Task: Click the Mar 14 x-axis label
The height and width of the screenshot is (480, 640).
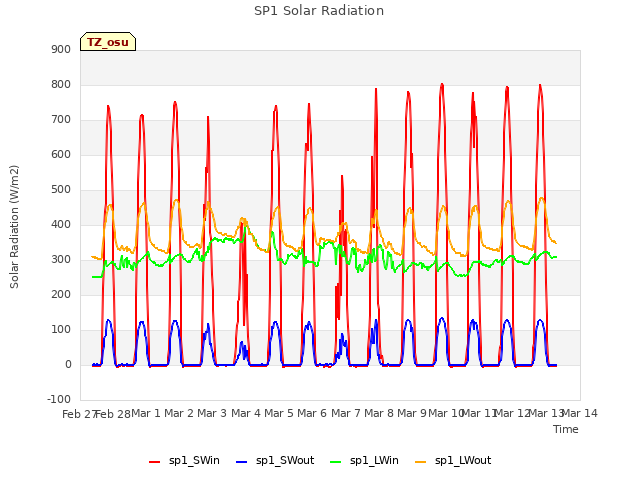Action: point(580,413)
